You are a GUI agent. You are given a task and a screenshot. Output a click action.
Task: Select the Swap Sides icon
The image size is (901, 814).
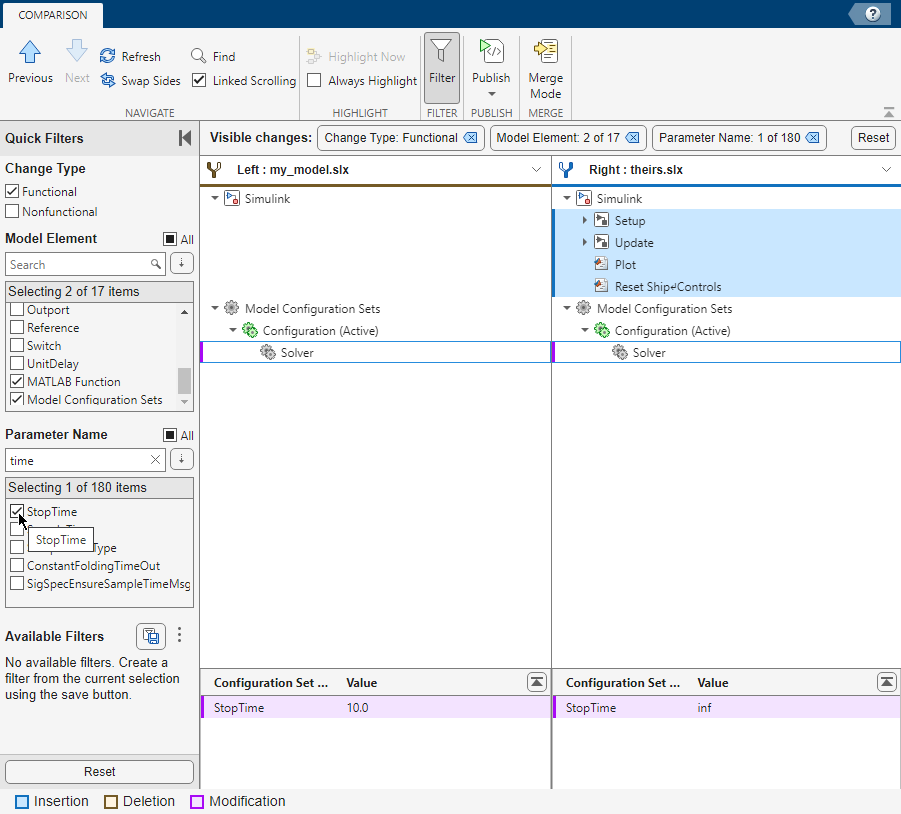[x=106, y=81]
